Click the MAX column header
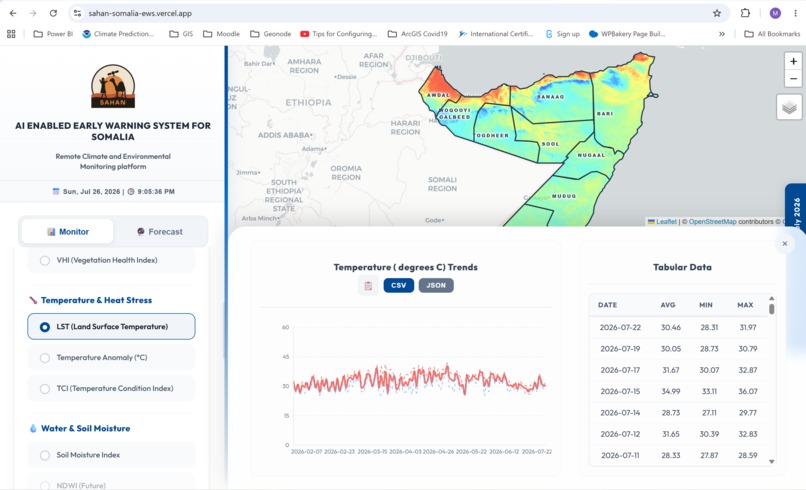The height and width of the screenshot is (490, 806). coord(745,305)
